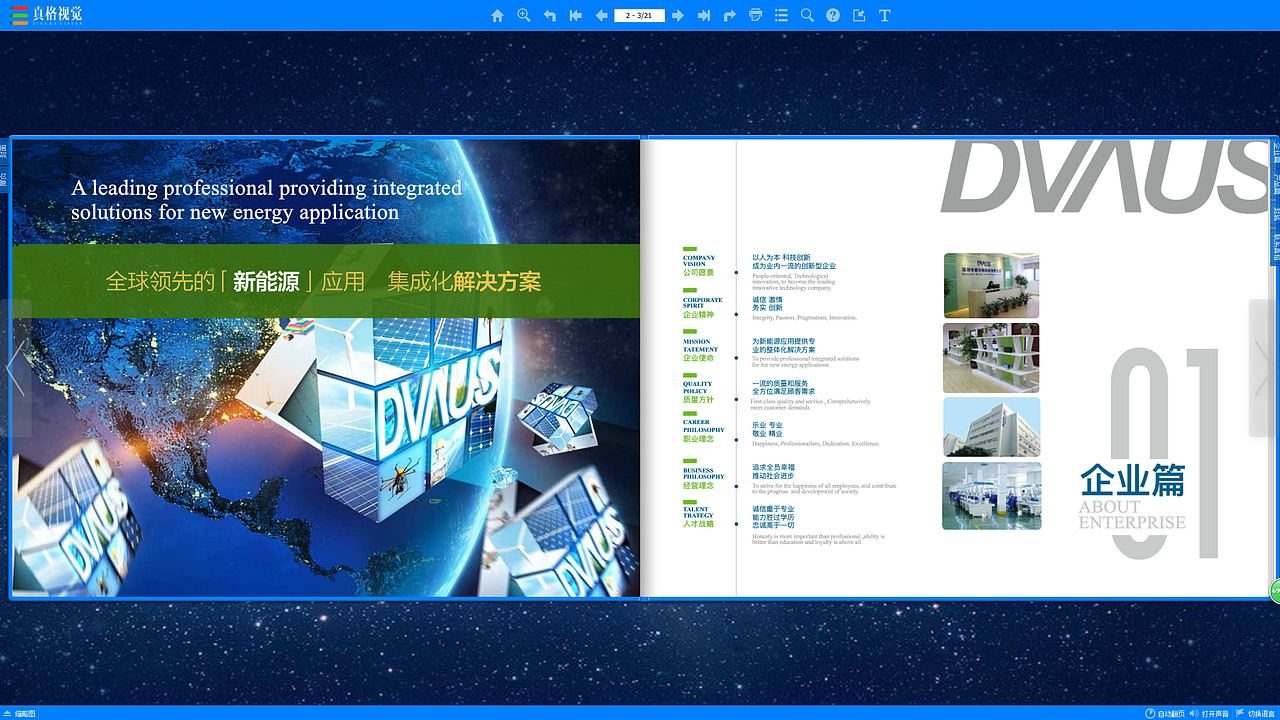Image resolution: width=1280 pixels, height=720 pixels.
Task: Click the 'A leading professional' headline text
Action: pos(266,200)
